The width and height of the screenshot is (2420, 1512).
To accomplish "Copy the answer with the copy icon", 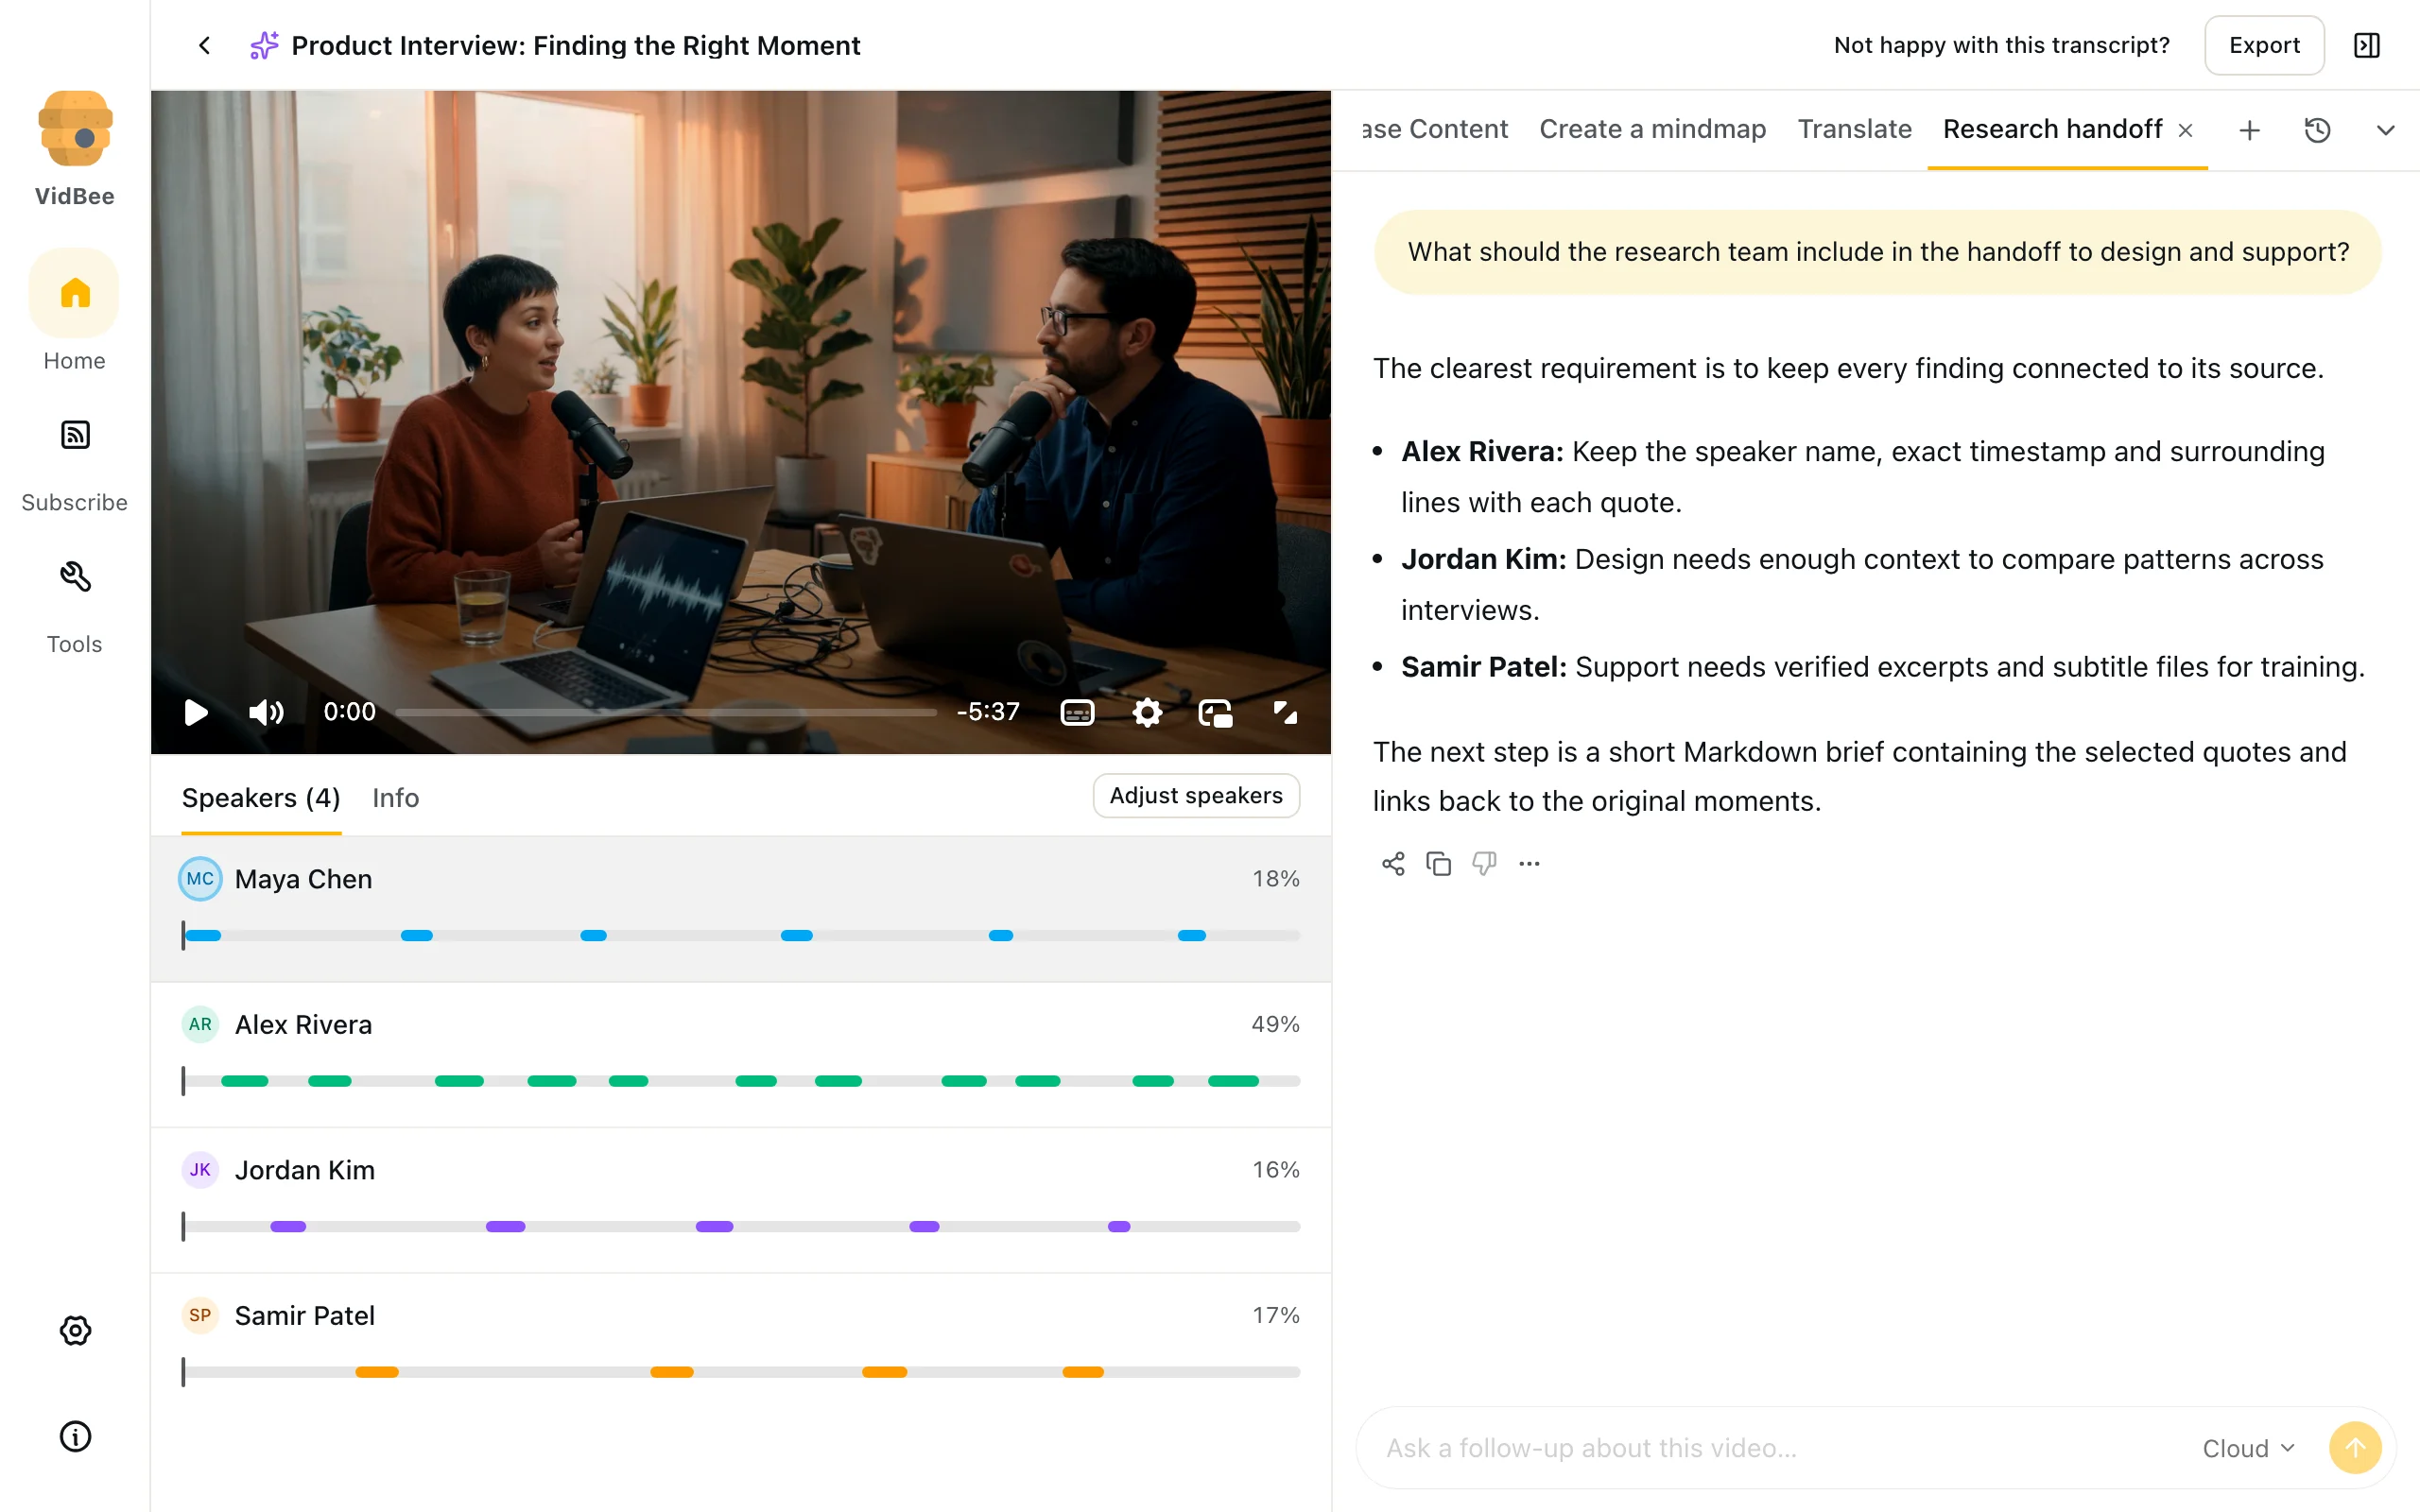I will 1438,863.
